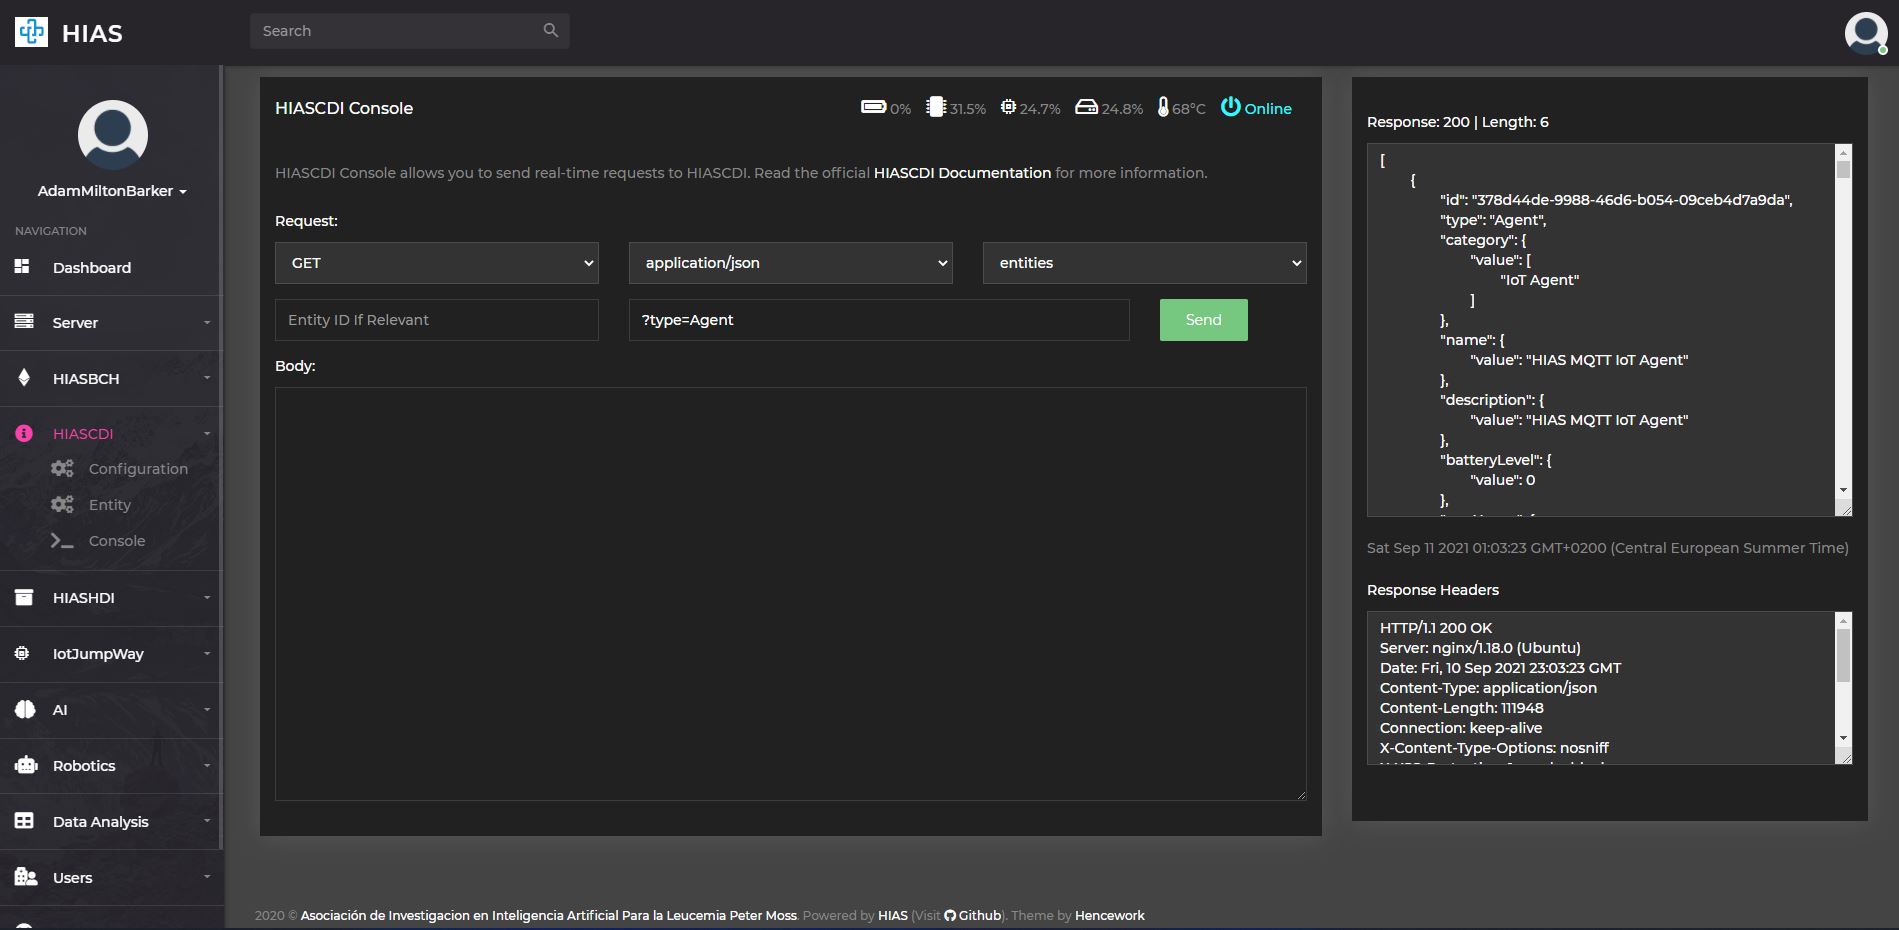Click the IotJumpWay chip icon
This screenshot has width=1899, height=930.
coord(22,653)
